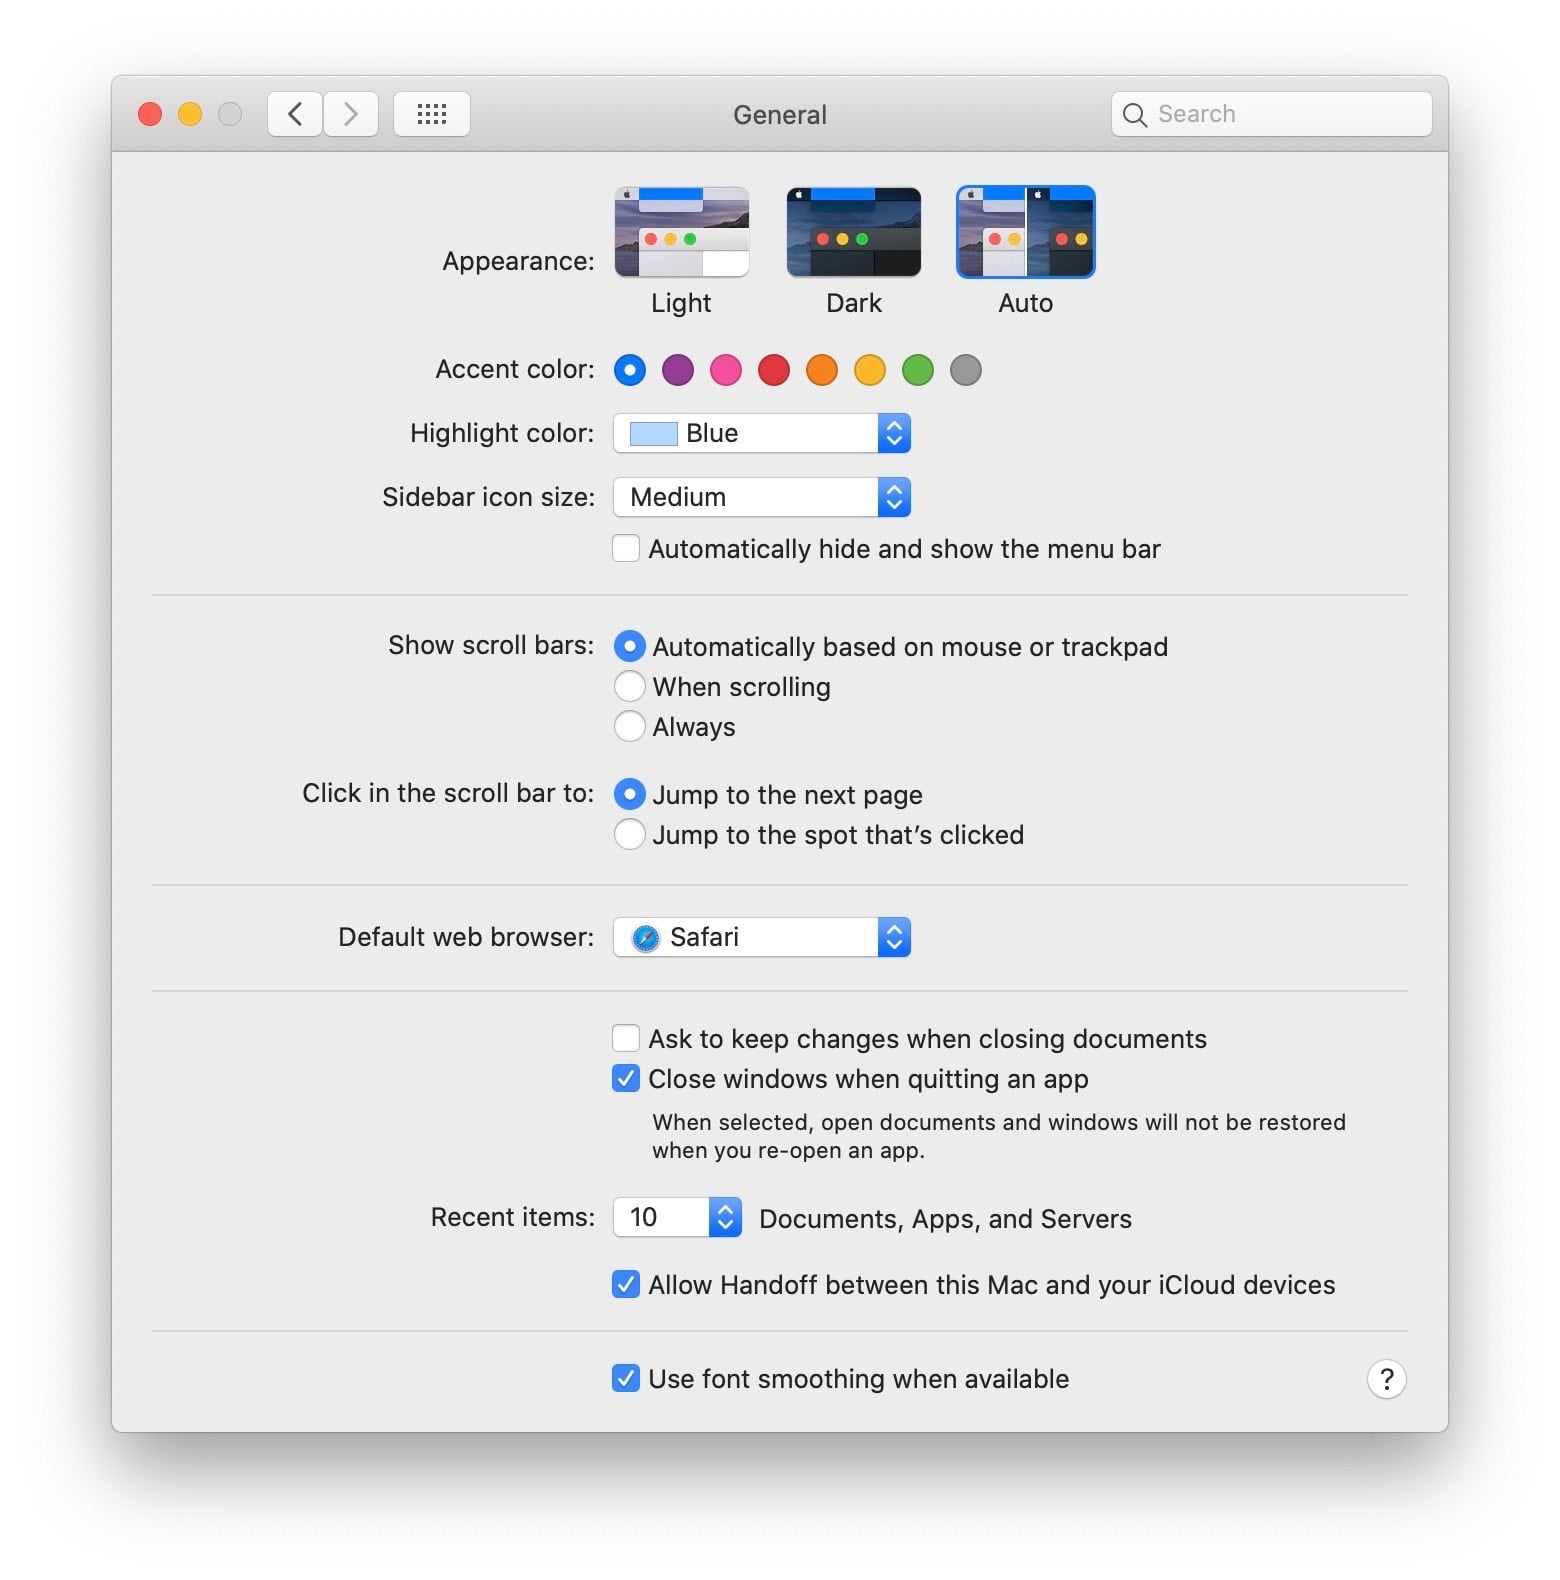Pick the purple accent color
The height and width of the screenshot is (1580, 1560).
[x=678, y=369]
